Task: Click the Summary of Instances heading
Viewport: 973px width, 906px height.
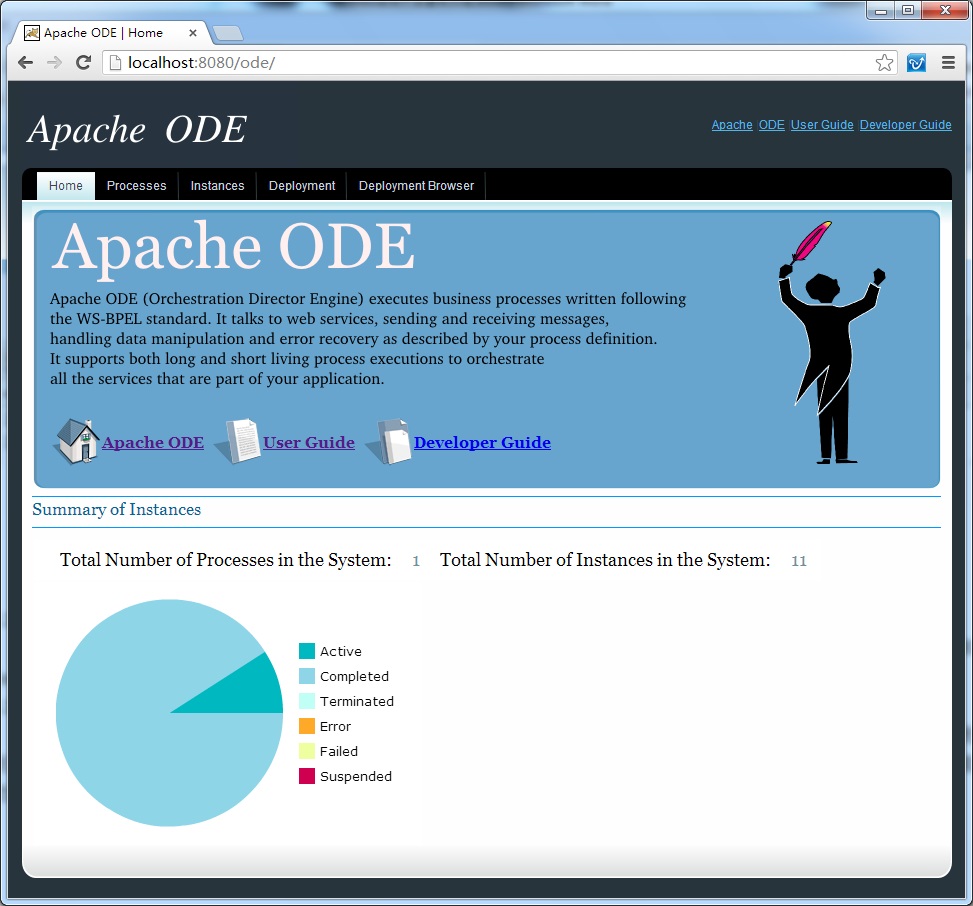Action: (117, 509)
